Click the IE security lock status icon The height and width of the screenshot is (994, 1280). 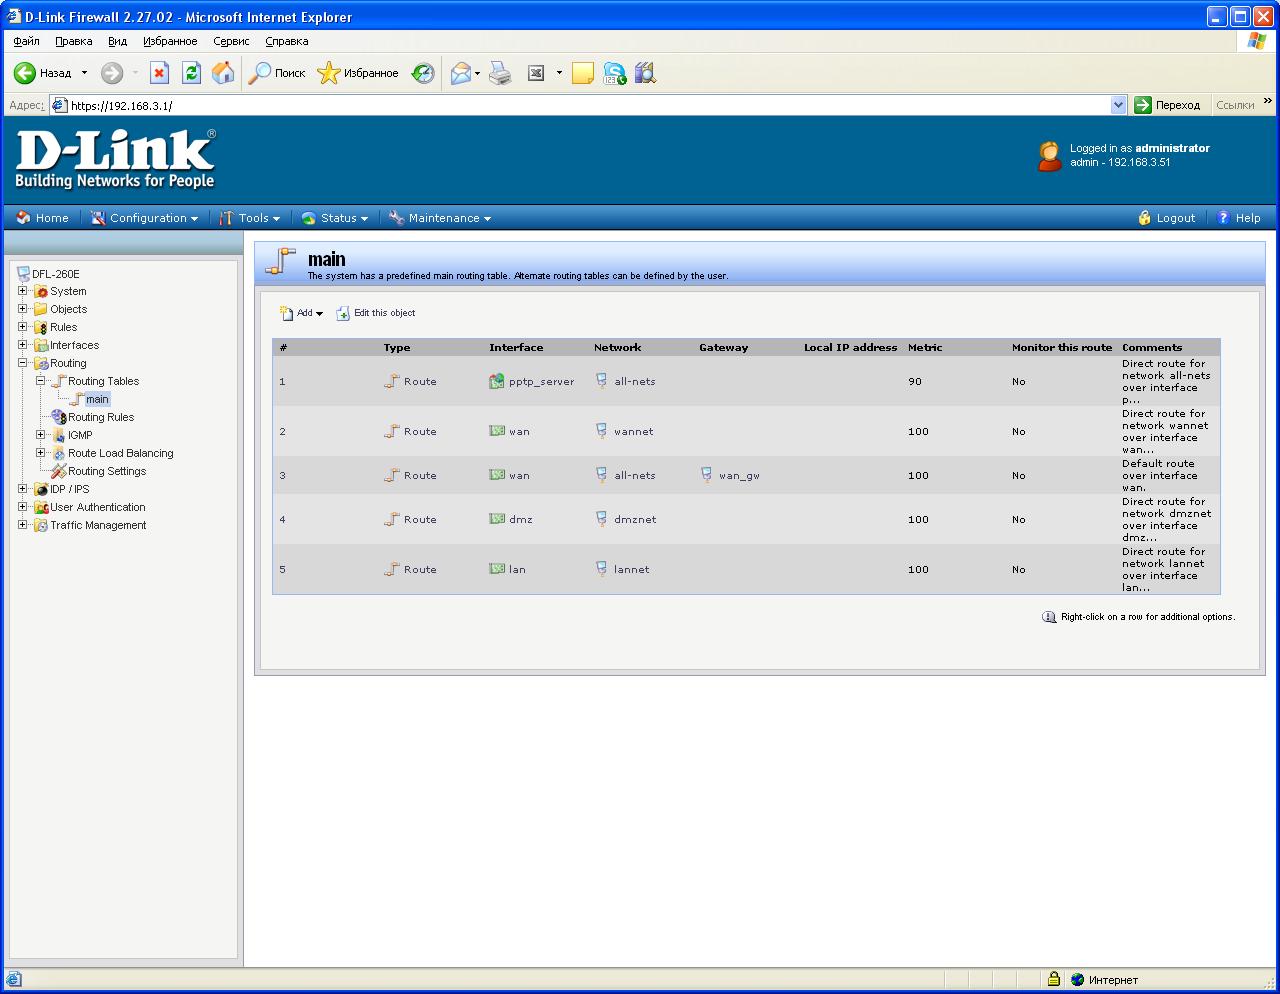coord(1054,979)
